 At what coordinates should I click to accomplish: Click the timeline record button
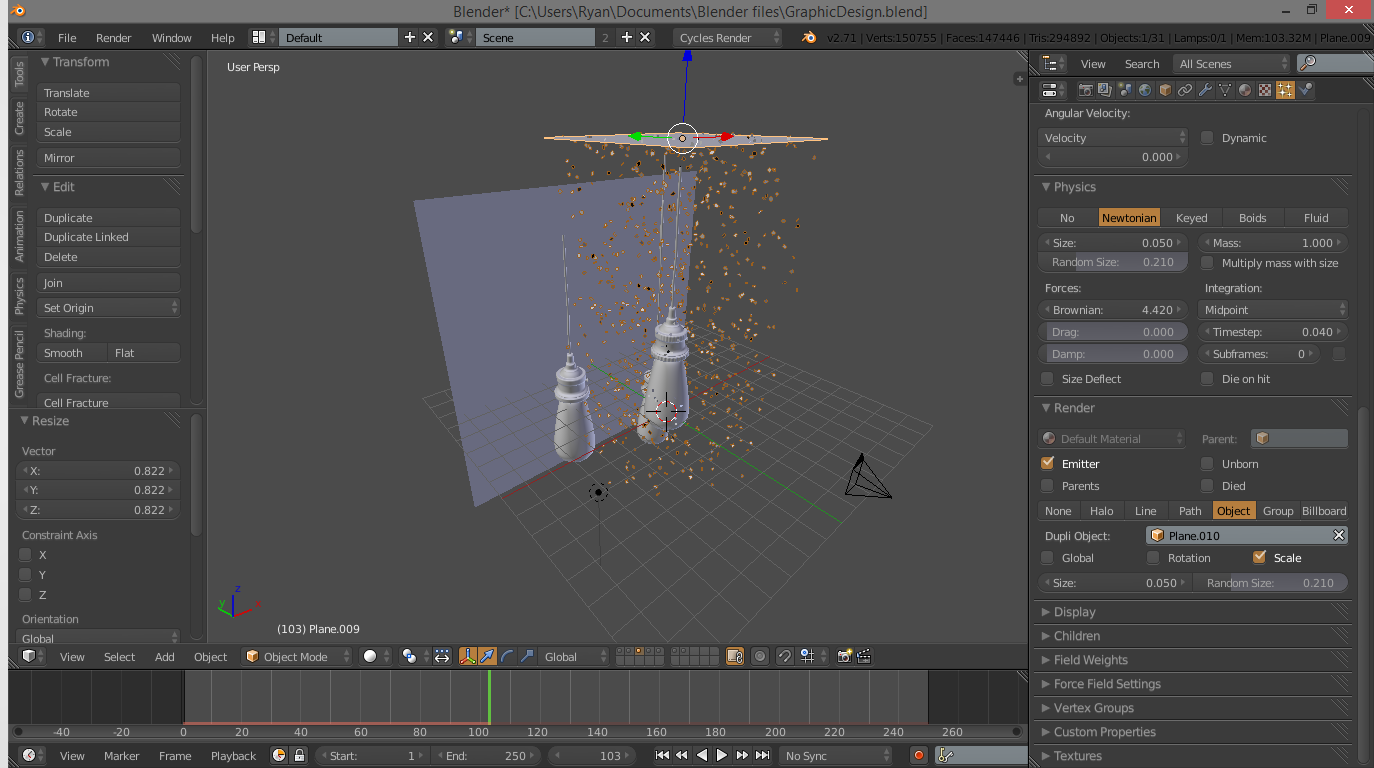[x=919, y=755]
